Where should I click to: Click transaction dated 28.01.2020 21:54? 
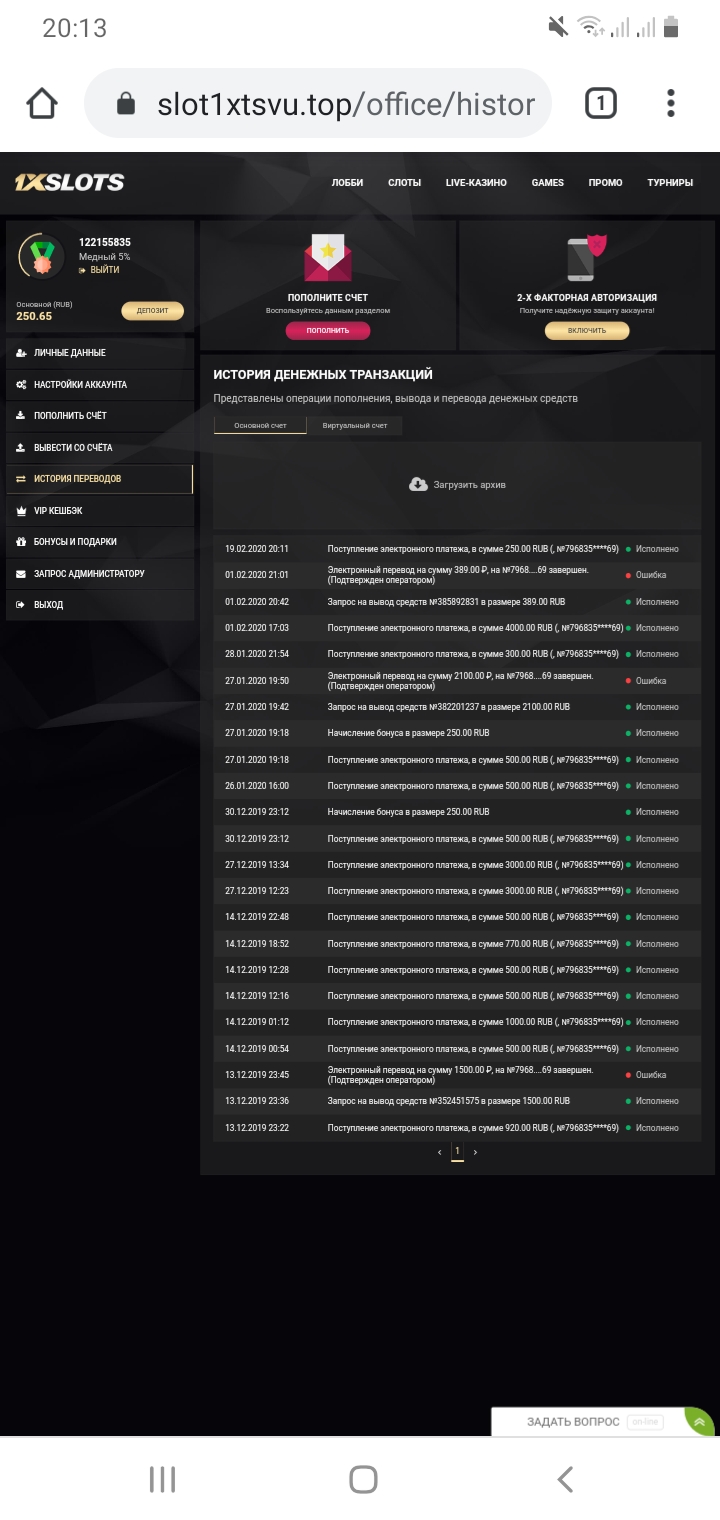click(457, 654)
